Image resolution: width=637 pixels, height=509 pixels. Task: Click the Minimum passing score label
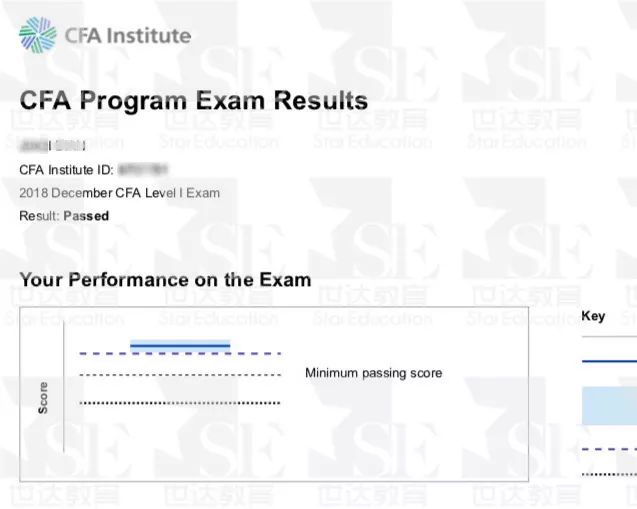click(374, 373)
